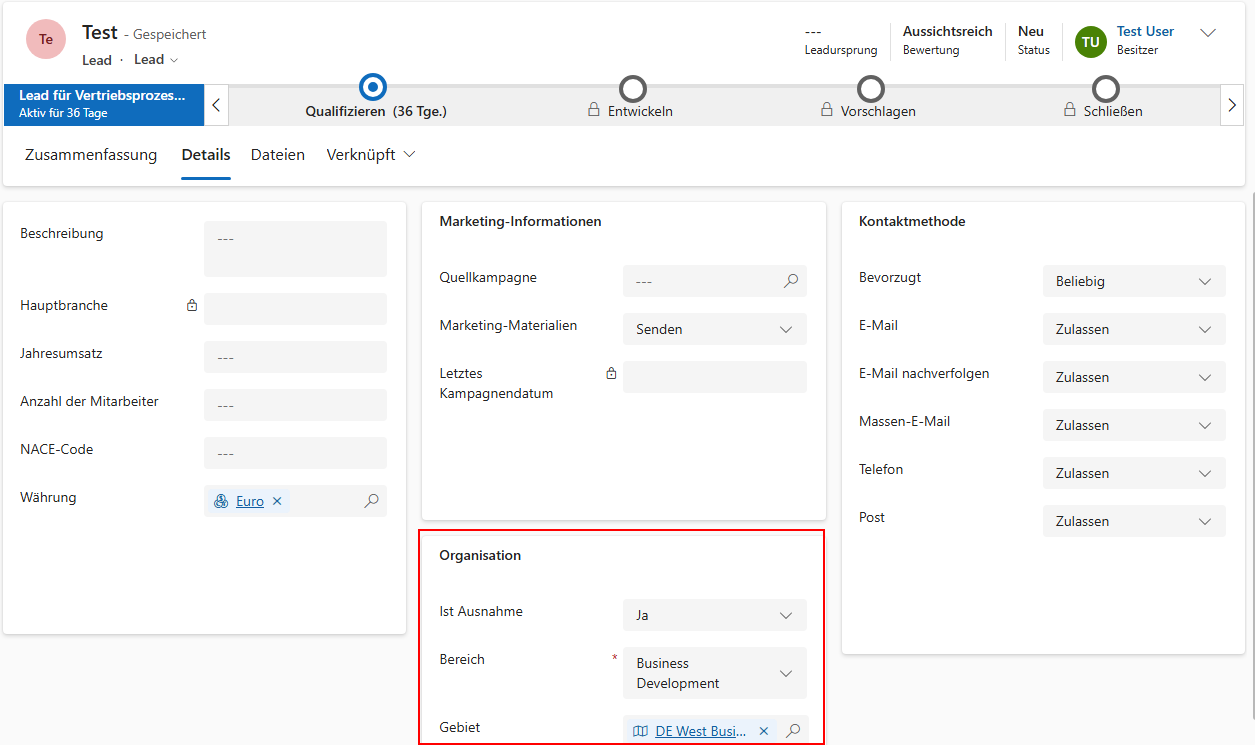This screenshot has height=745, width=1255.
Task: Expand the header chevron next to Besitzer
Action: (x=1208, y=33)
